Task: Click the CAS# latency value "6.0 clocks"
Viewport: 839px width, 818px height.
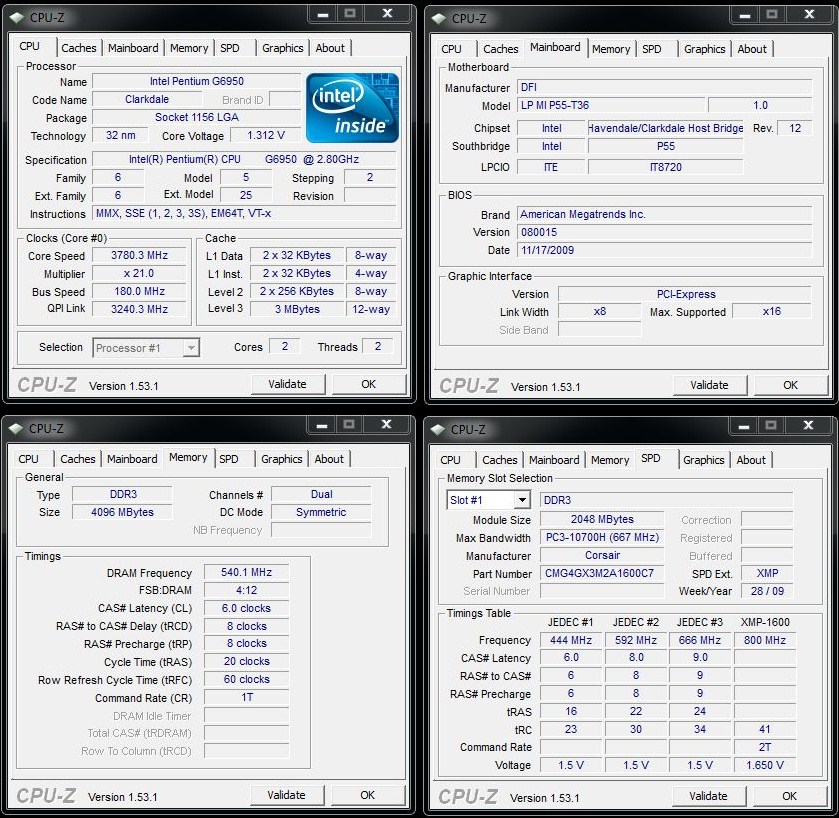Action: (x=247, y=608)
